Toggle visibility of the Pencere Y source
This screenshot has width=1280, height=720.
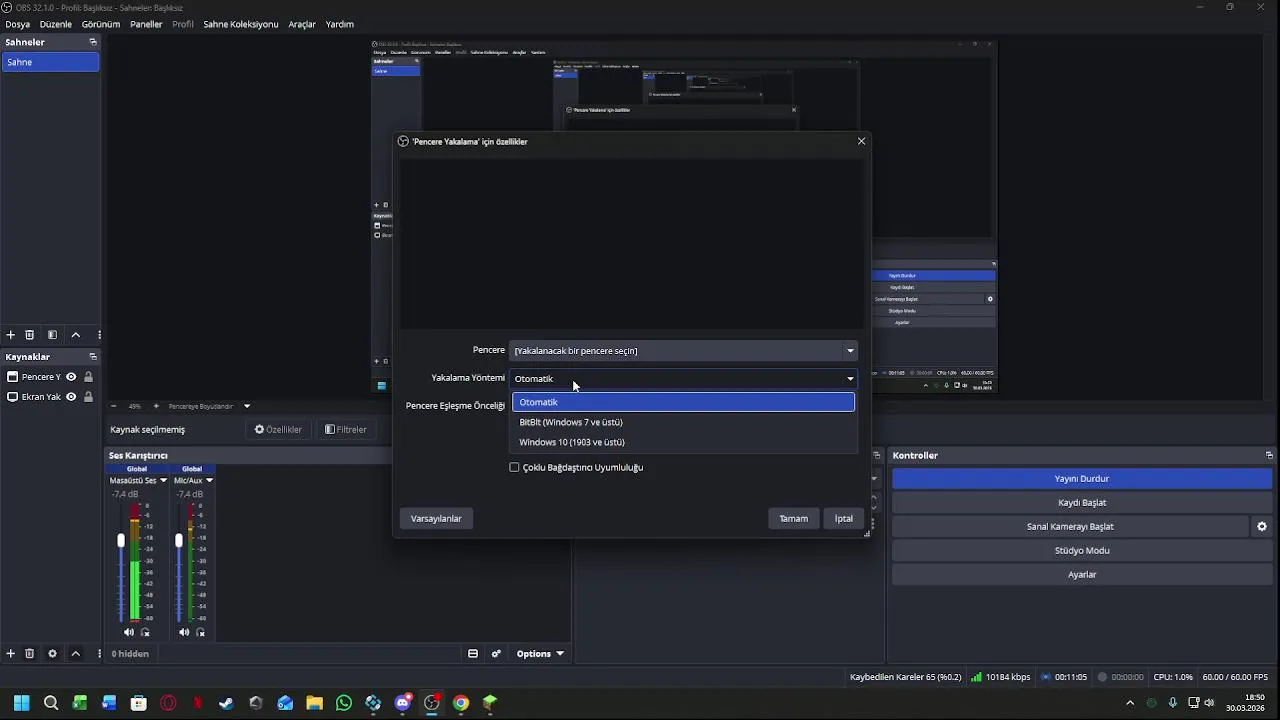coord(71,377)
